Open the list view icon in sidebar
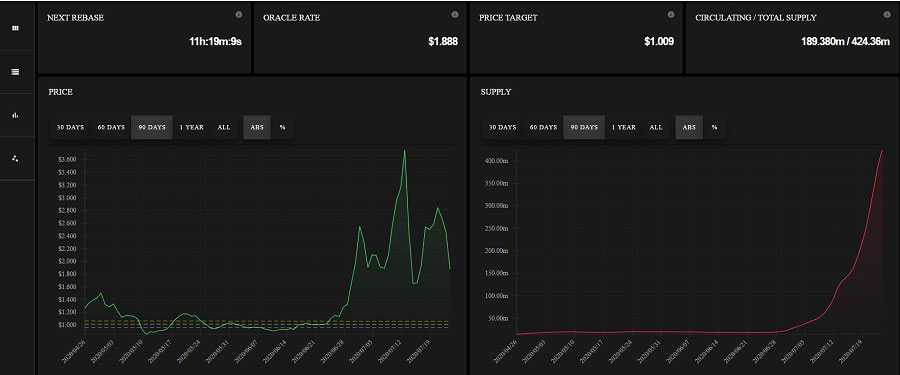This screenshot has width=900, height=375. pyautogui.click(x=15, y=72)
